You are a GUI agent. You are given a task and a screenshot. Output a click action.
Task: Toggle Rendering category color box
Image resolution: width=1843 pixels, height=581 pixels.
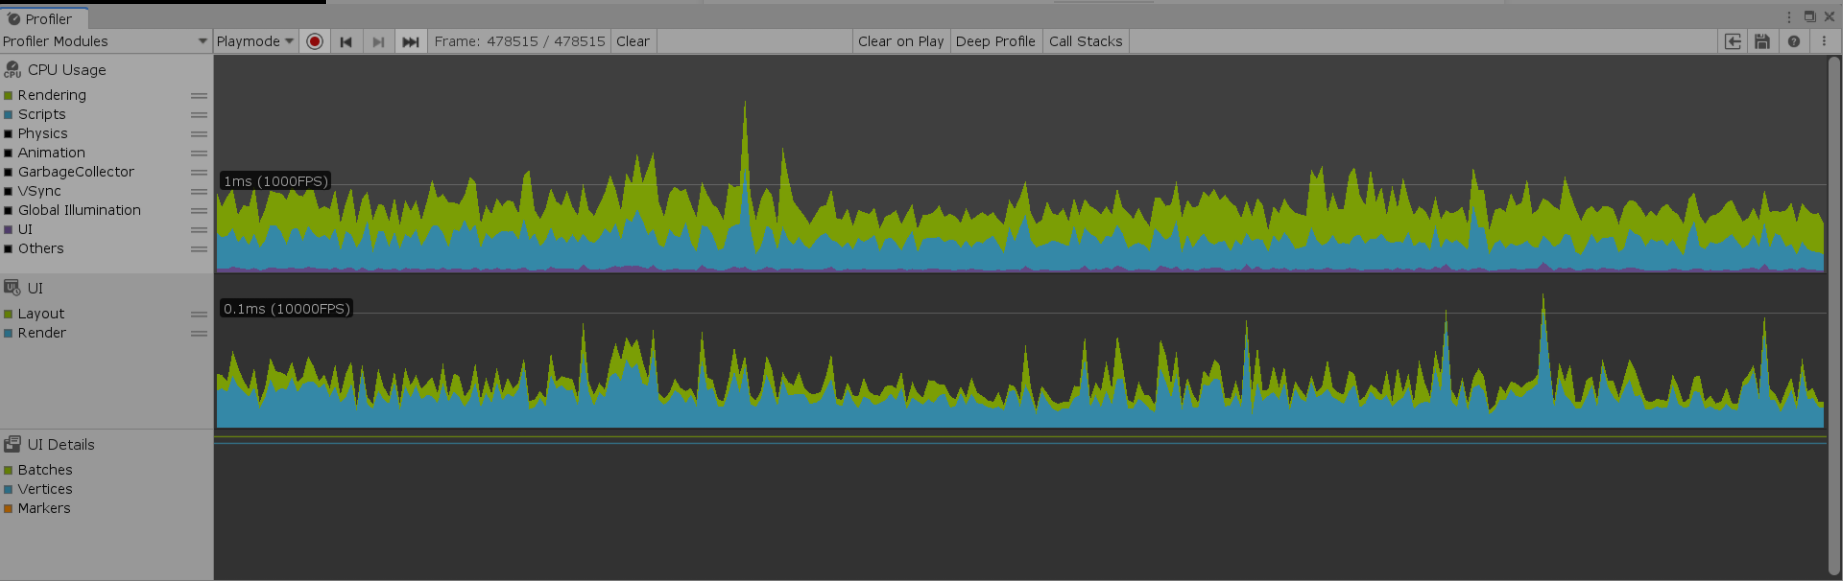tap(8, 95)
